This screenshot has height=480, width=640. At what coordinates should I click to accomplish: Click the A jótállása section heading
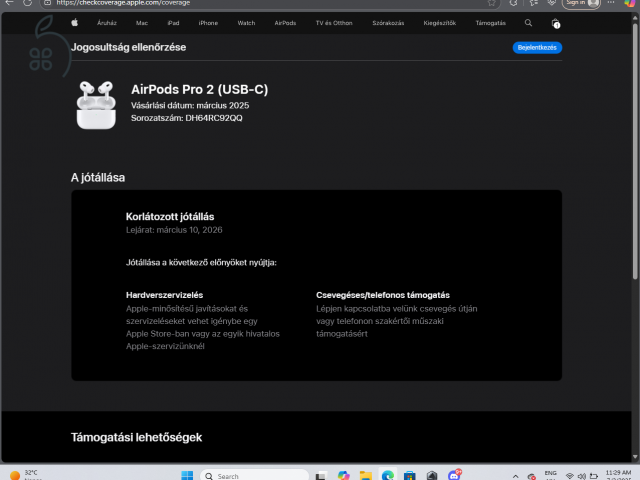tap(98, 178)
